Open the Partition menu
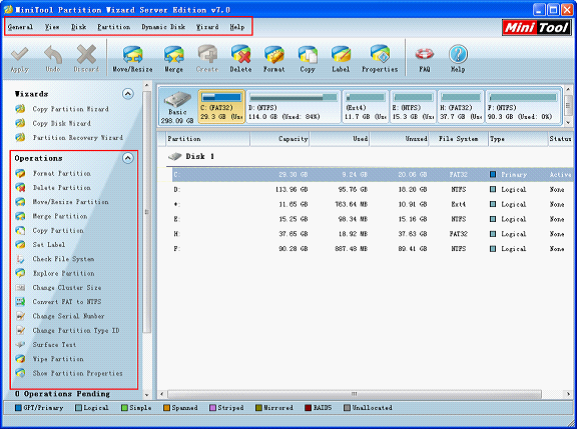Image resolution: width=577 pixels, height=430 pixels. tap(114, 27)
